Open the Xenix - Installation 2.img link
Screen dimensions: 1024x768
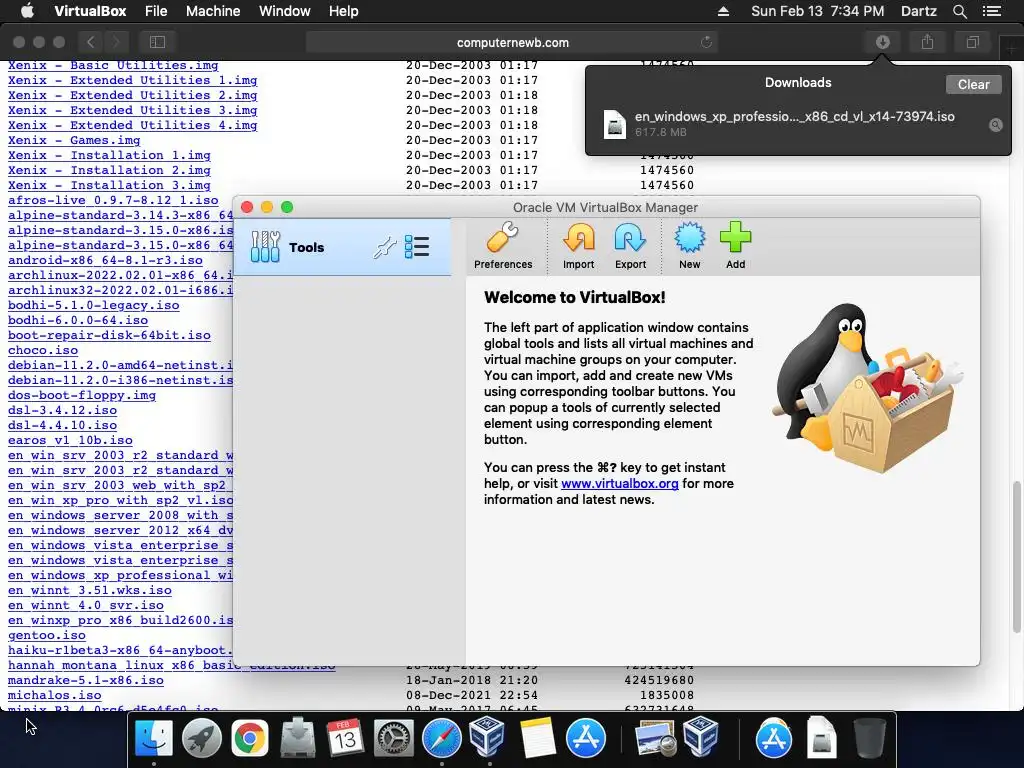click(x=109, y=170)
